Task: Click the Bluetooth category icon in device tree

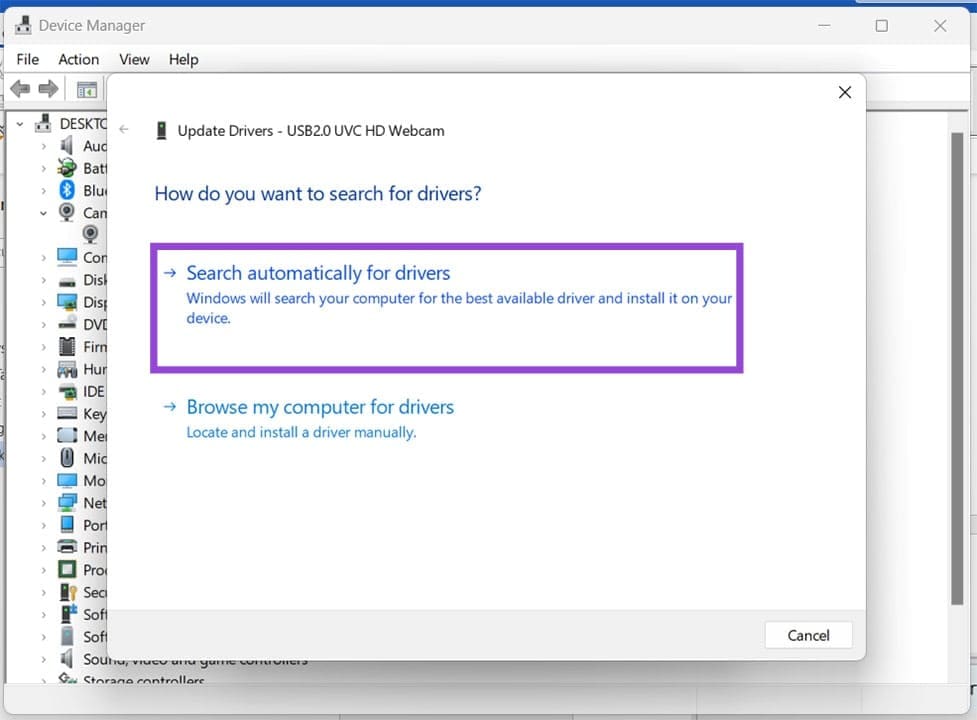Action: (x=65, y=190)
